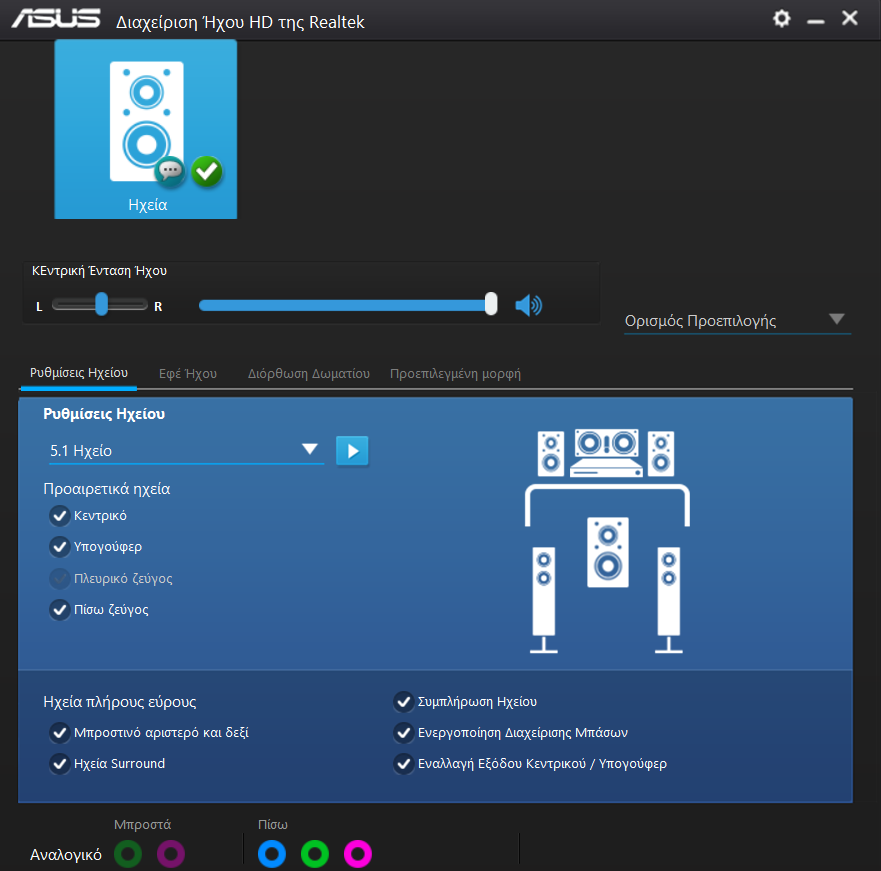The height and width of the screenshot is (871, 881).
Task: Switch to the Εφέ Ήχου tab
Action: pos(188,374)
